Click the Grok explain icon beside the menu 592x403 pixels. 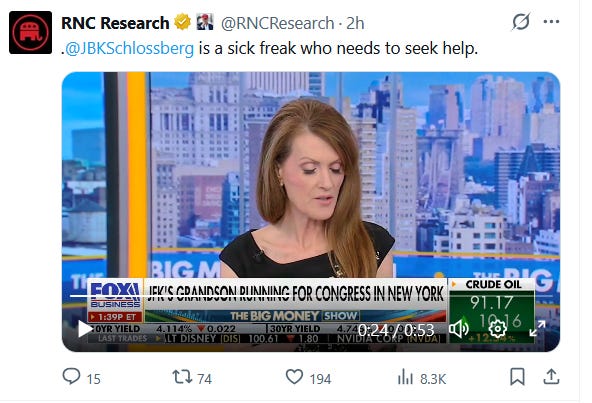521,22
